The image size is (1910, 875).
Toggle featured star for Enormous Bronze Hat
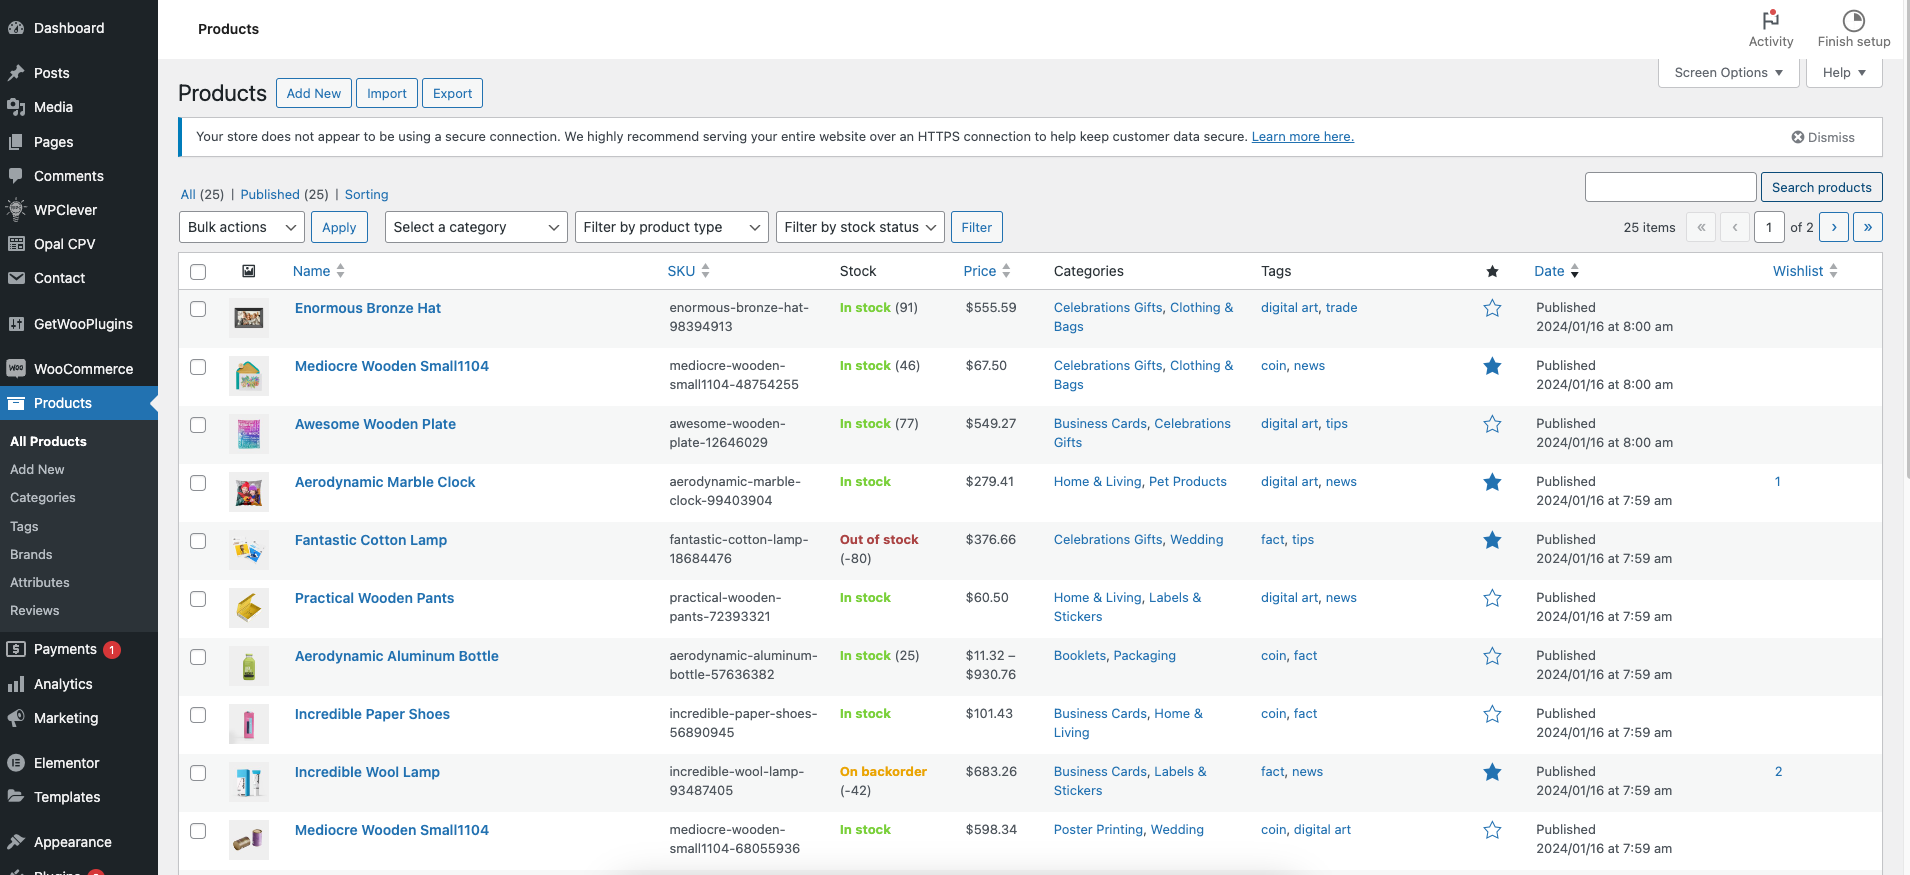[1492, 309]
